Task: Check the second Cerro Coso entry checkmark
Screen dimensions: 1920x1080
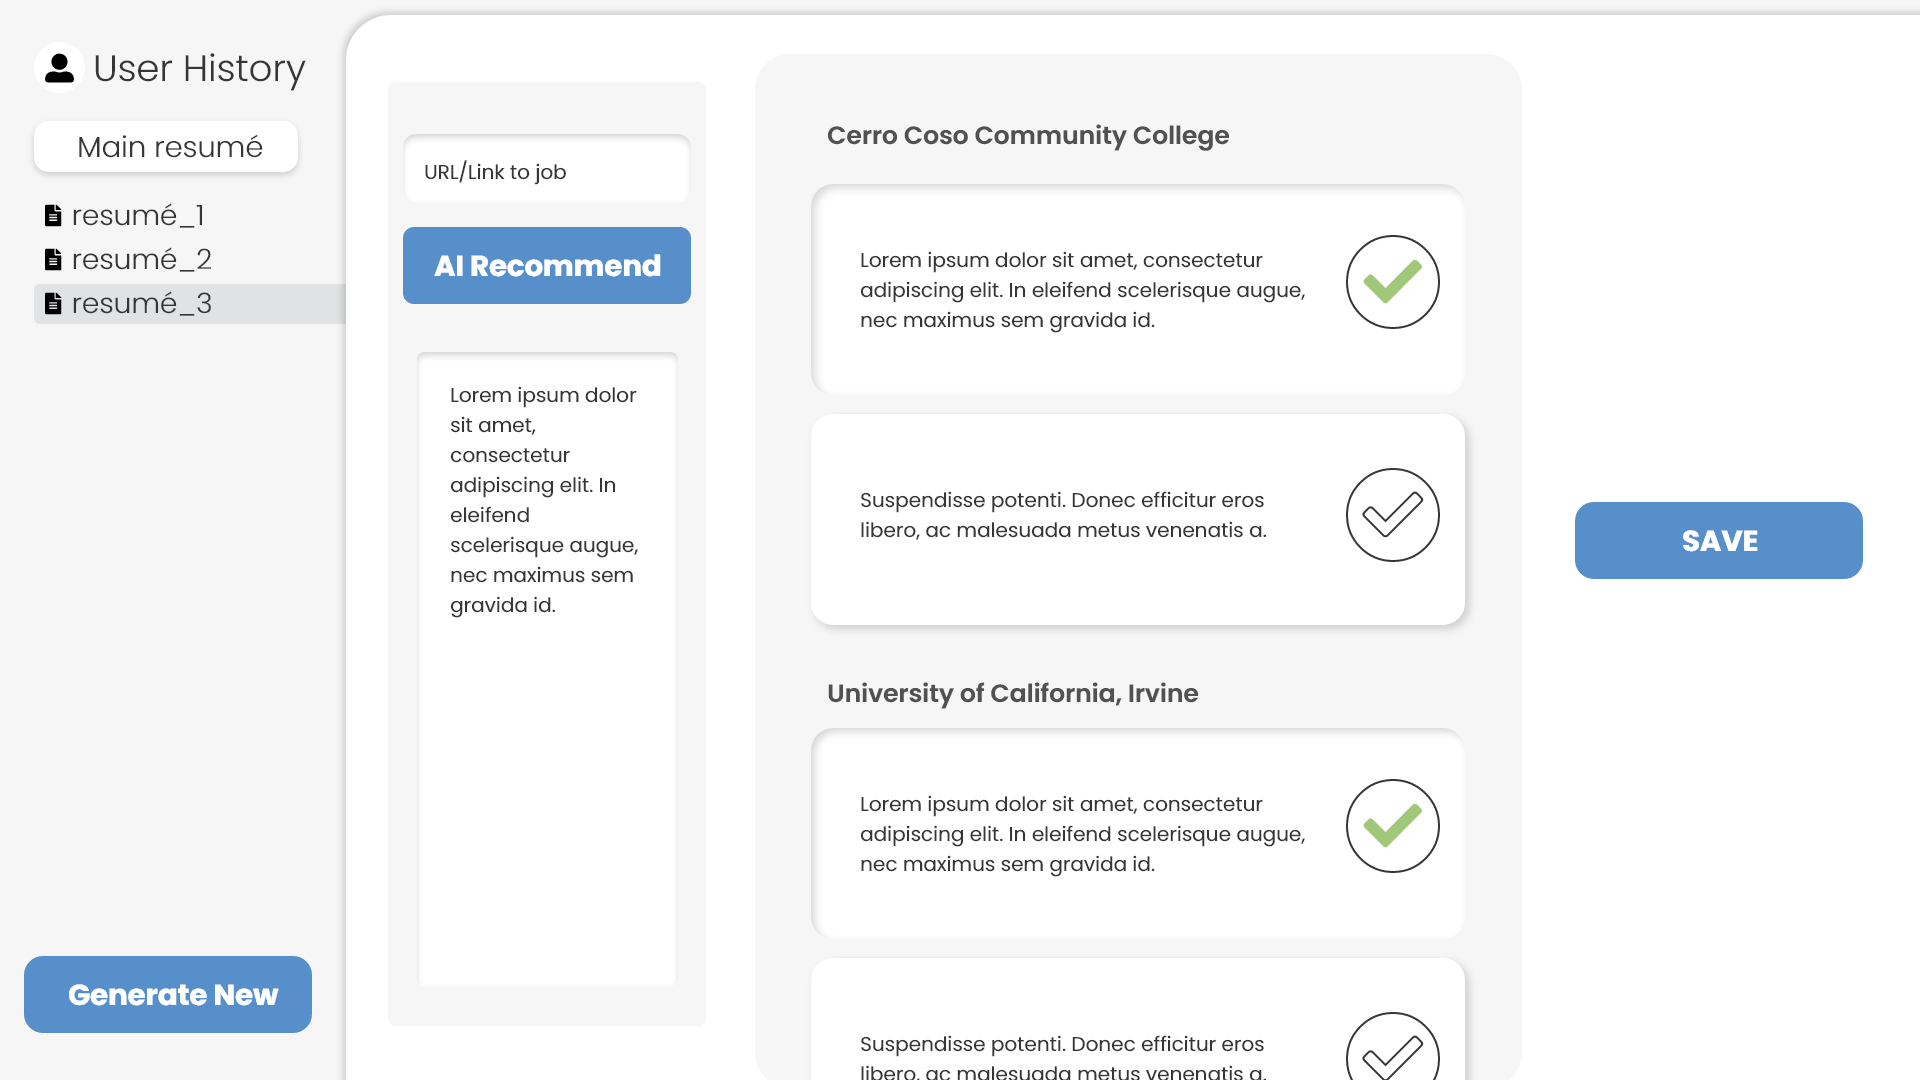Action: pyautogui.click(x=1392, y=515)
